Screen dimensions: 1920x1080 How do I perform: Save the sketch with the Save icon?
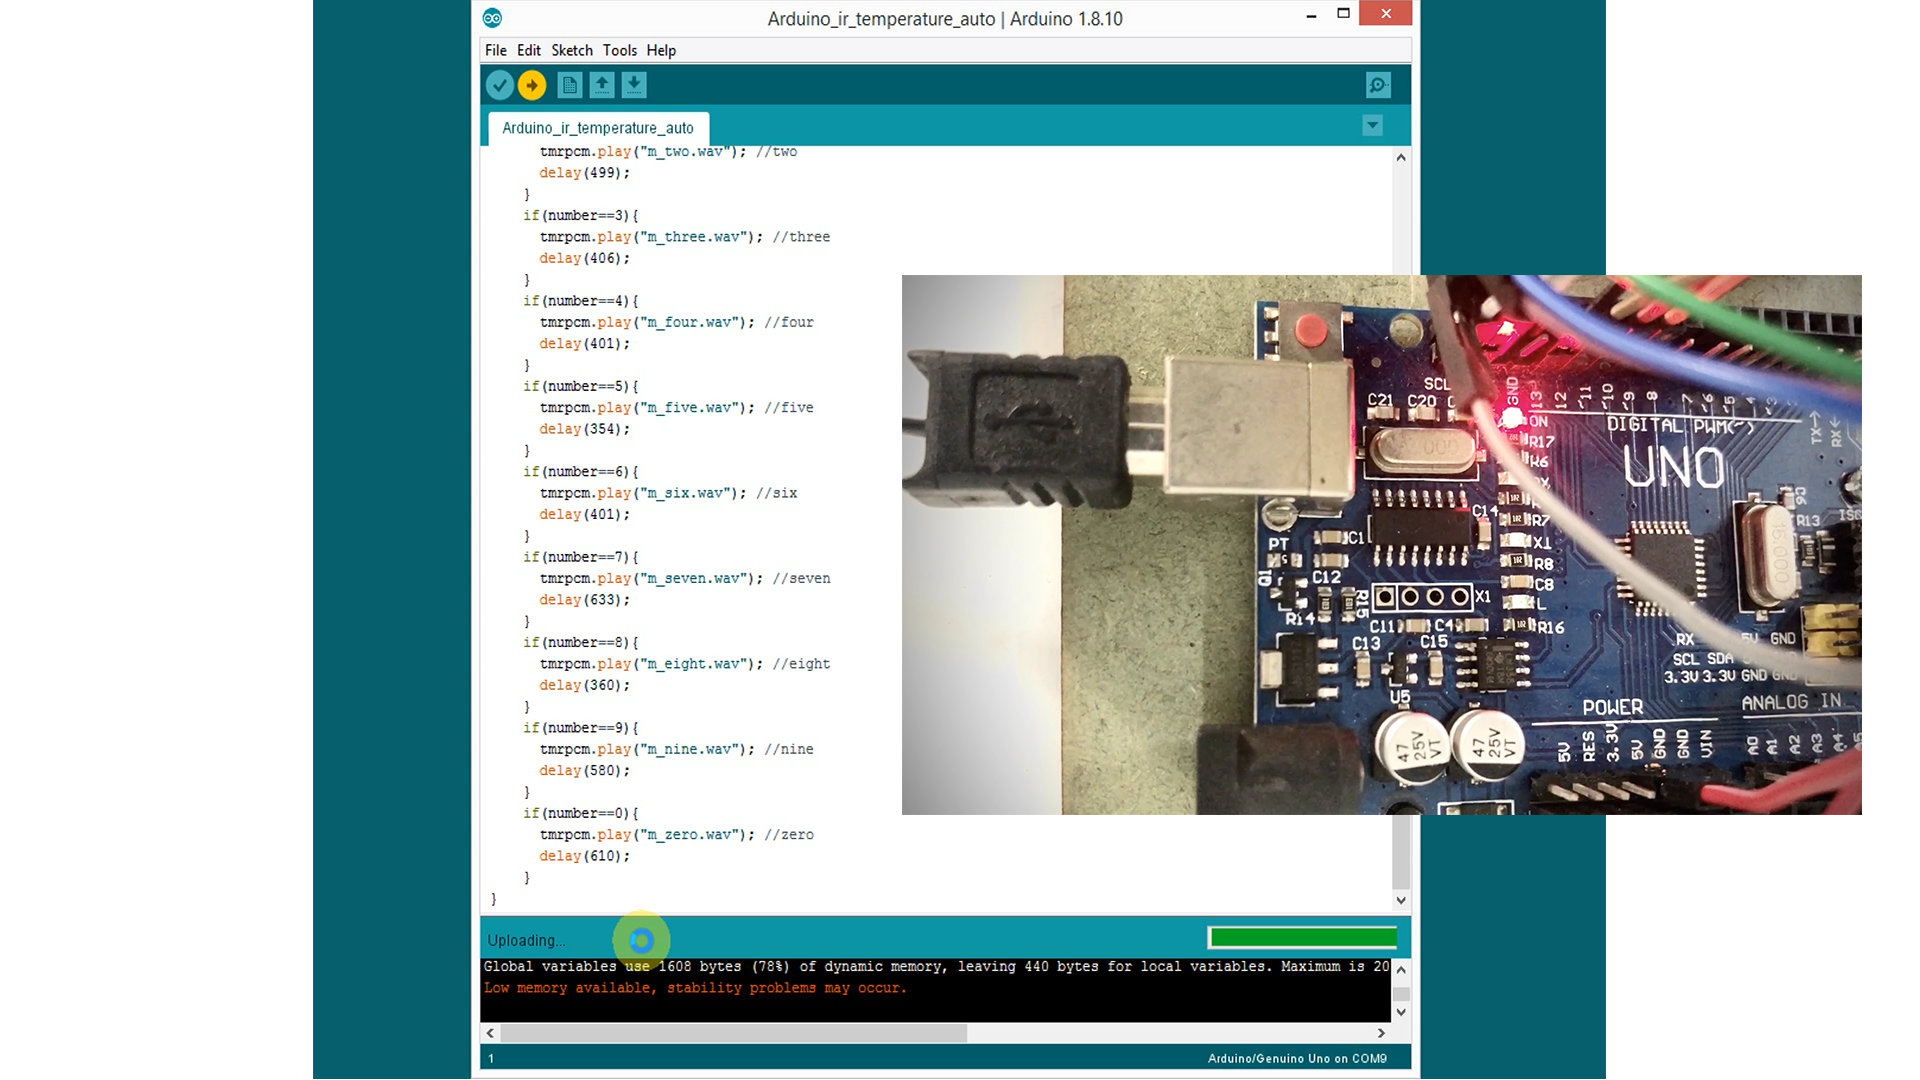click(x=634, y=85)
